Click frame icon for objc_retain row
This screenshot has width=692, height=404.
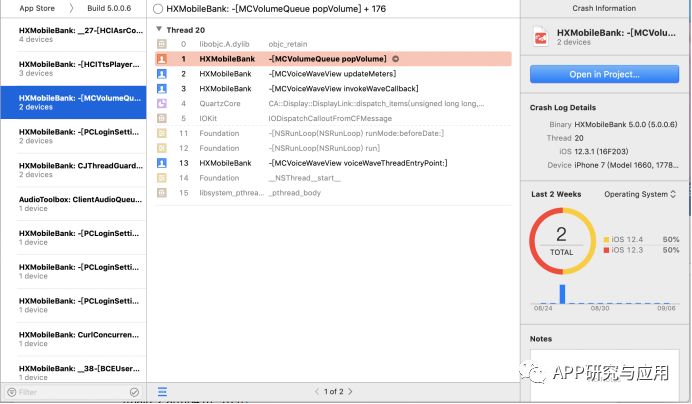(162, 44)
